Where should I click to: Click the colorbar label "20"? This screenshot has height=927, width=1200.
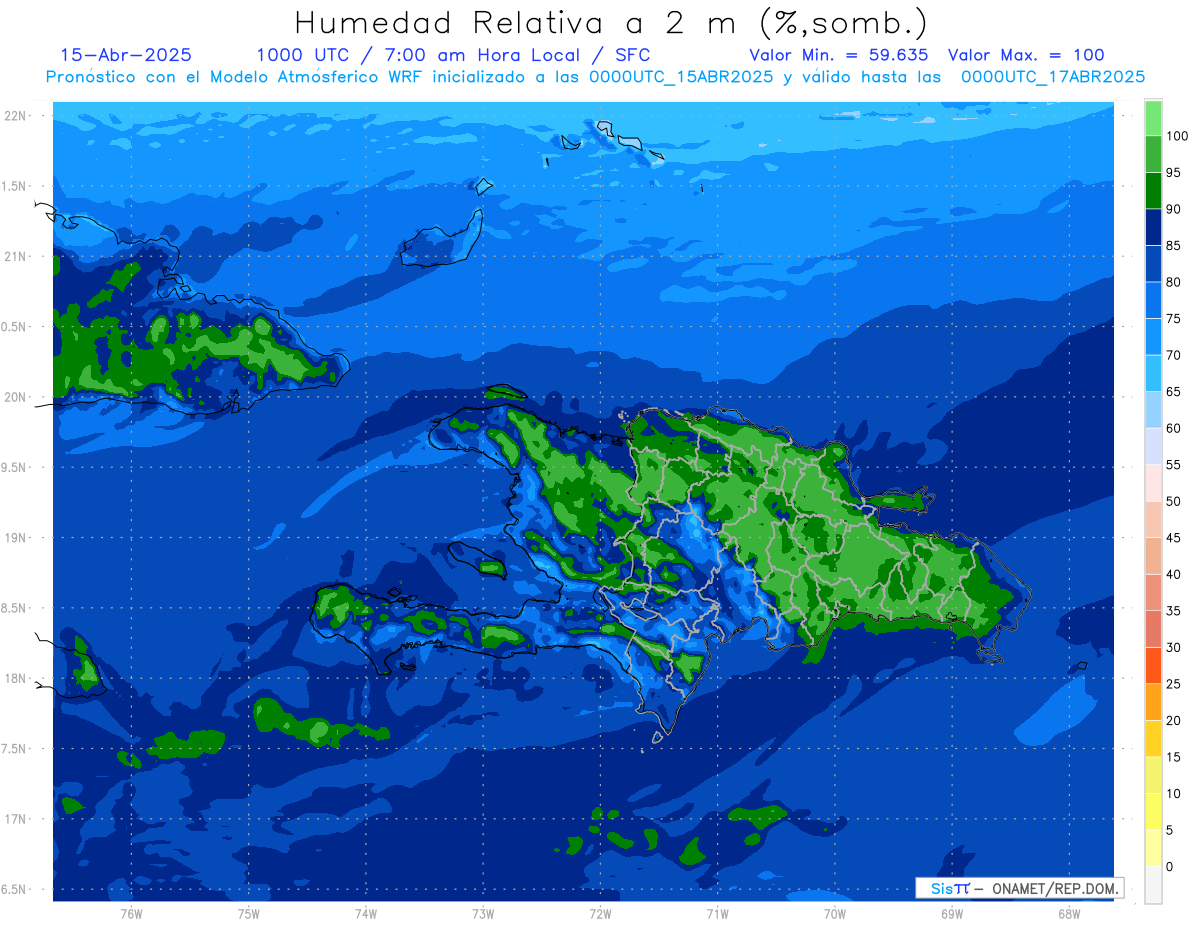(1173, 721)
